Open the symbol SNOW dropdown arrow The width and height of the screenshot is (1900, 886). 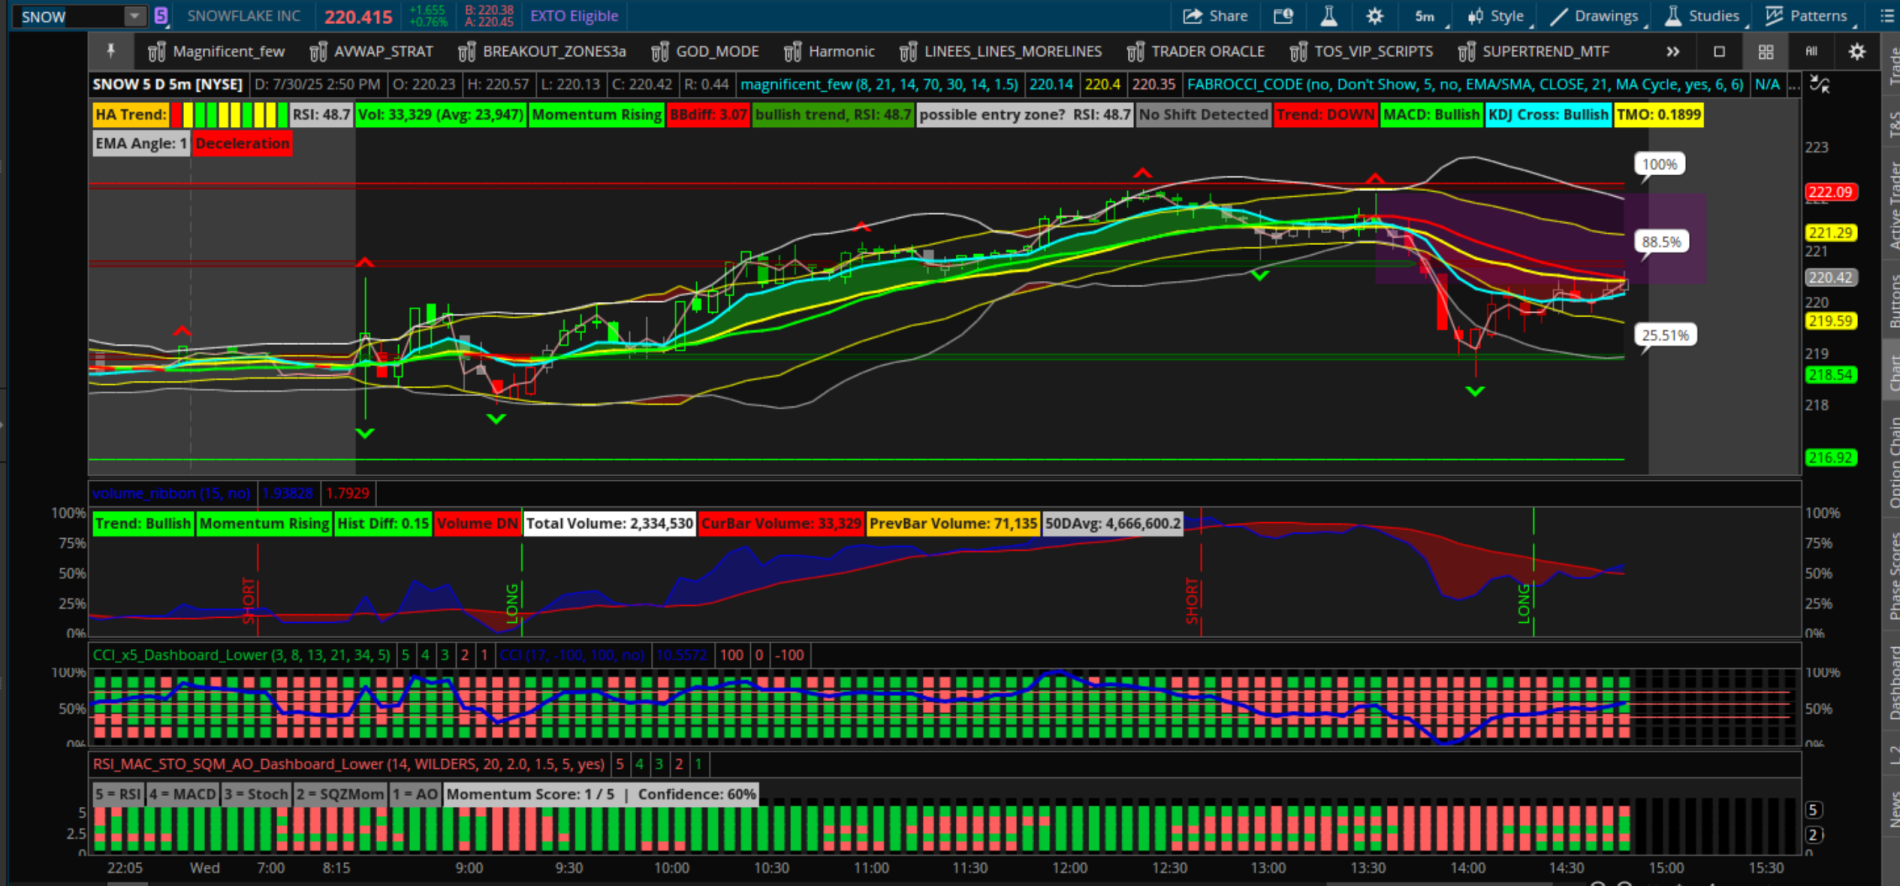click(134, 16)
